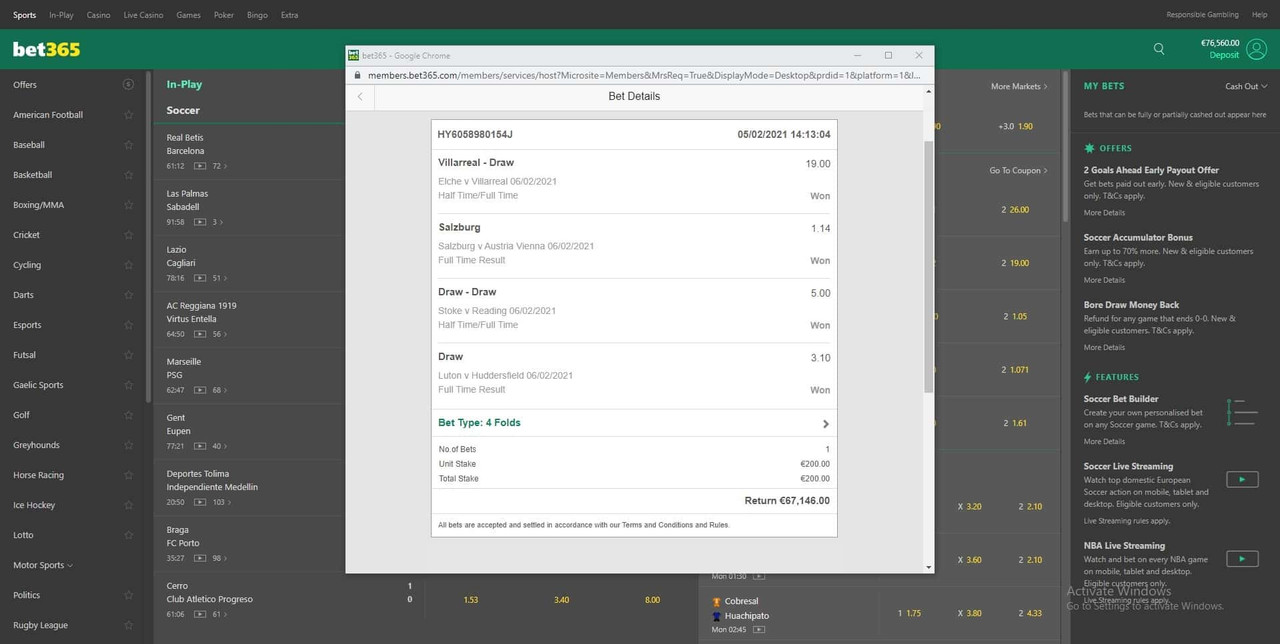
Task: Open Go To Coupon link
Action: (1018, 171)
